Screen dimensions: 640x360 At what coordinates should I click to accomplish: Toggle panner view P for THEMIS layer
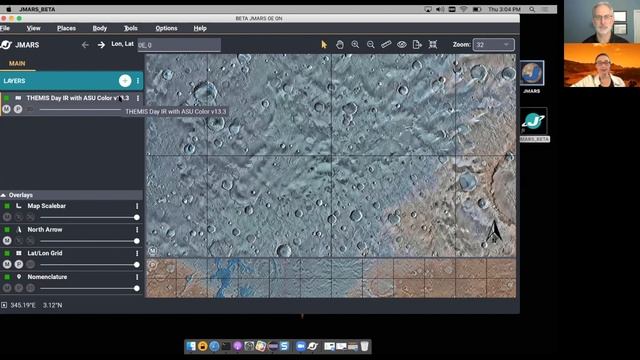click(x=18, y=109)
